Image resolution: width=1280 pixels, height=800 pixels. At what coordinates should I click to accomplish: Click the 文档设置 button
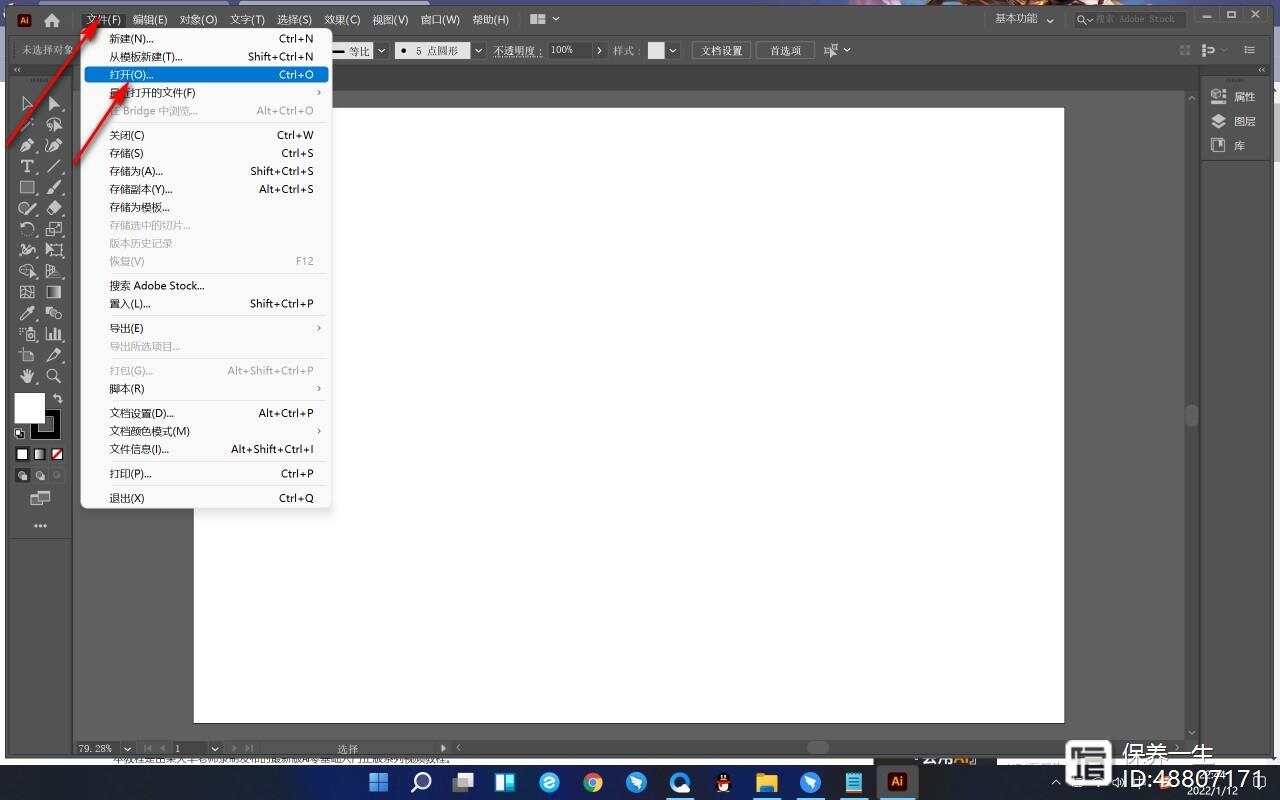tap(721, 50)
